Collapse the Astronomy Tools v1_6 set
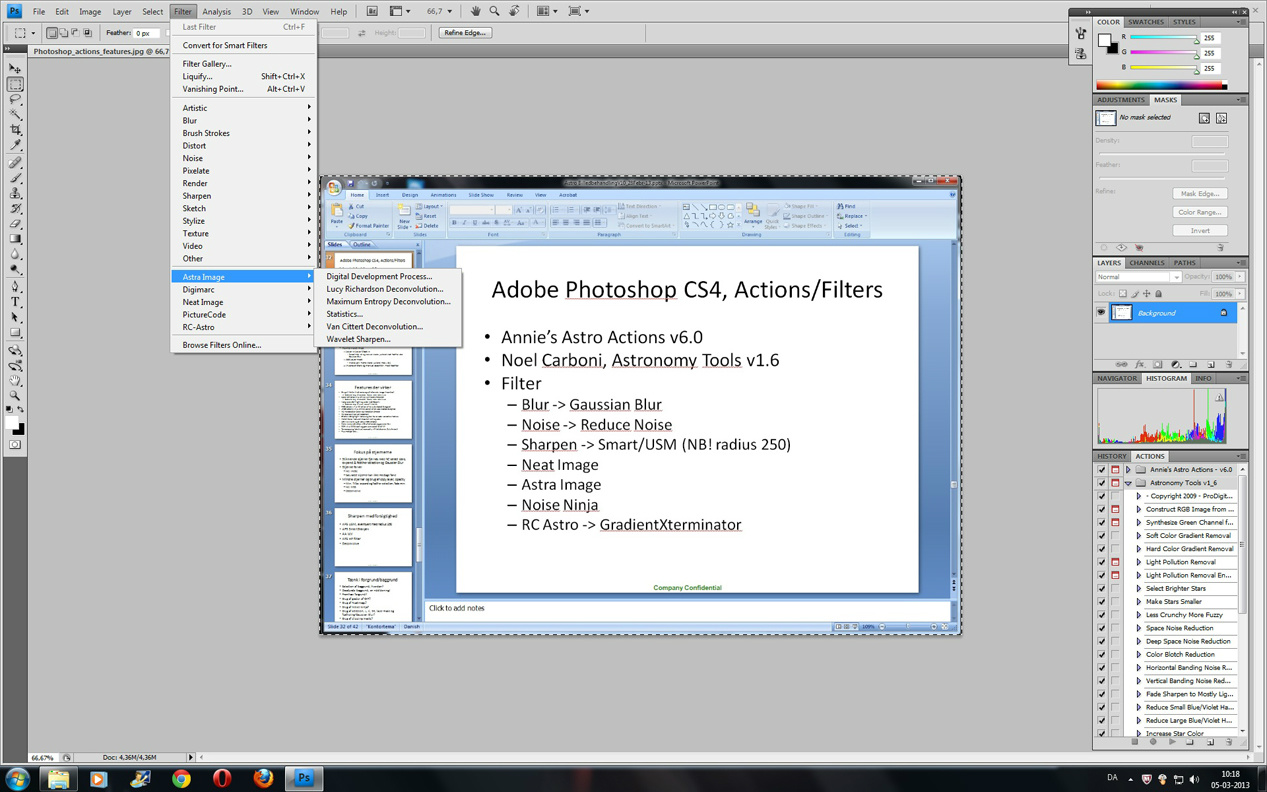 coord(1128,483)
